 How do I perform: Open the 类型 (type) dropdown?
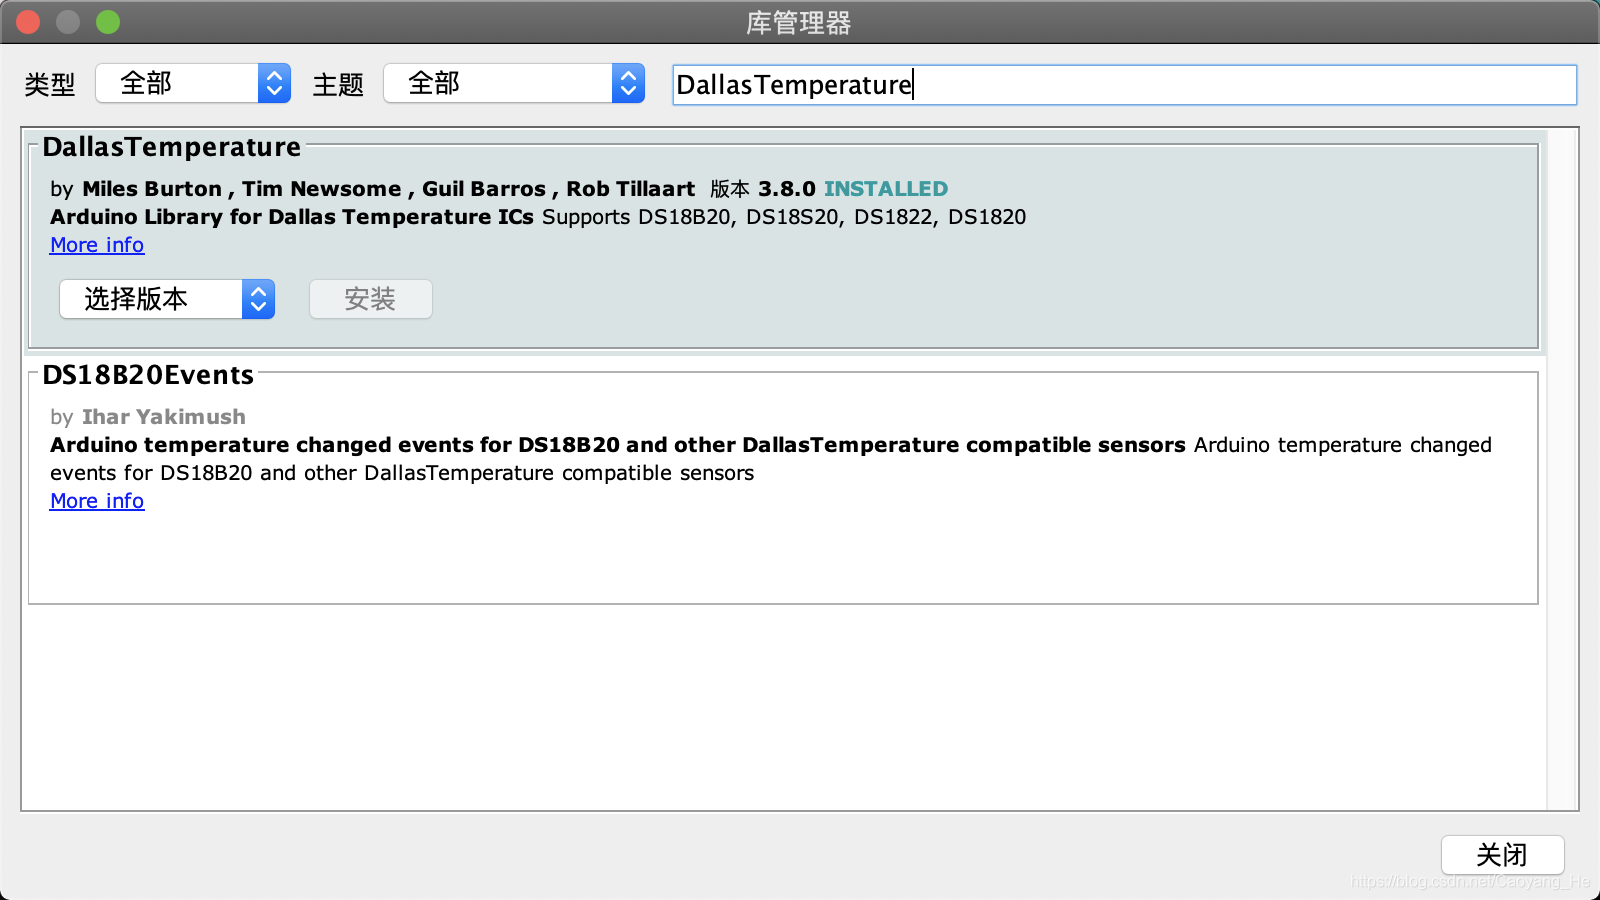tap(193, 83)
